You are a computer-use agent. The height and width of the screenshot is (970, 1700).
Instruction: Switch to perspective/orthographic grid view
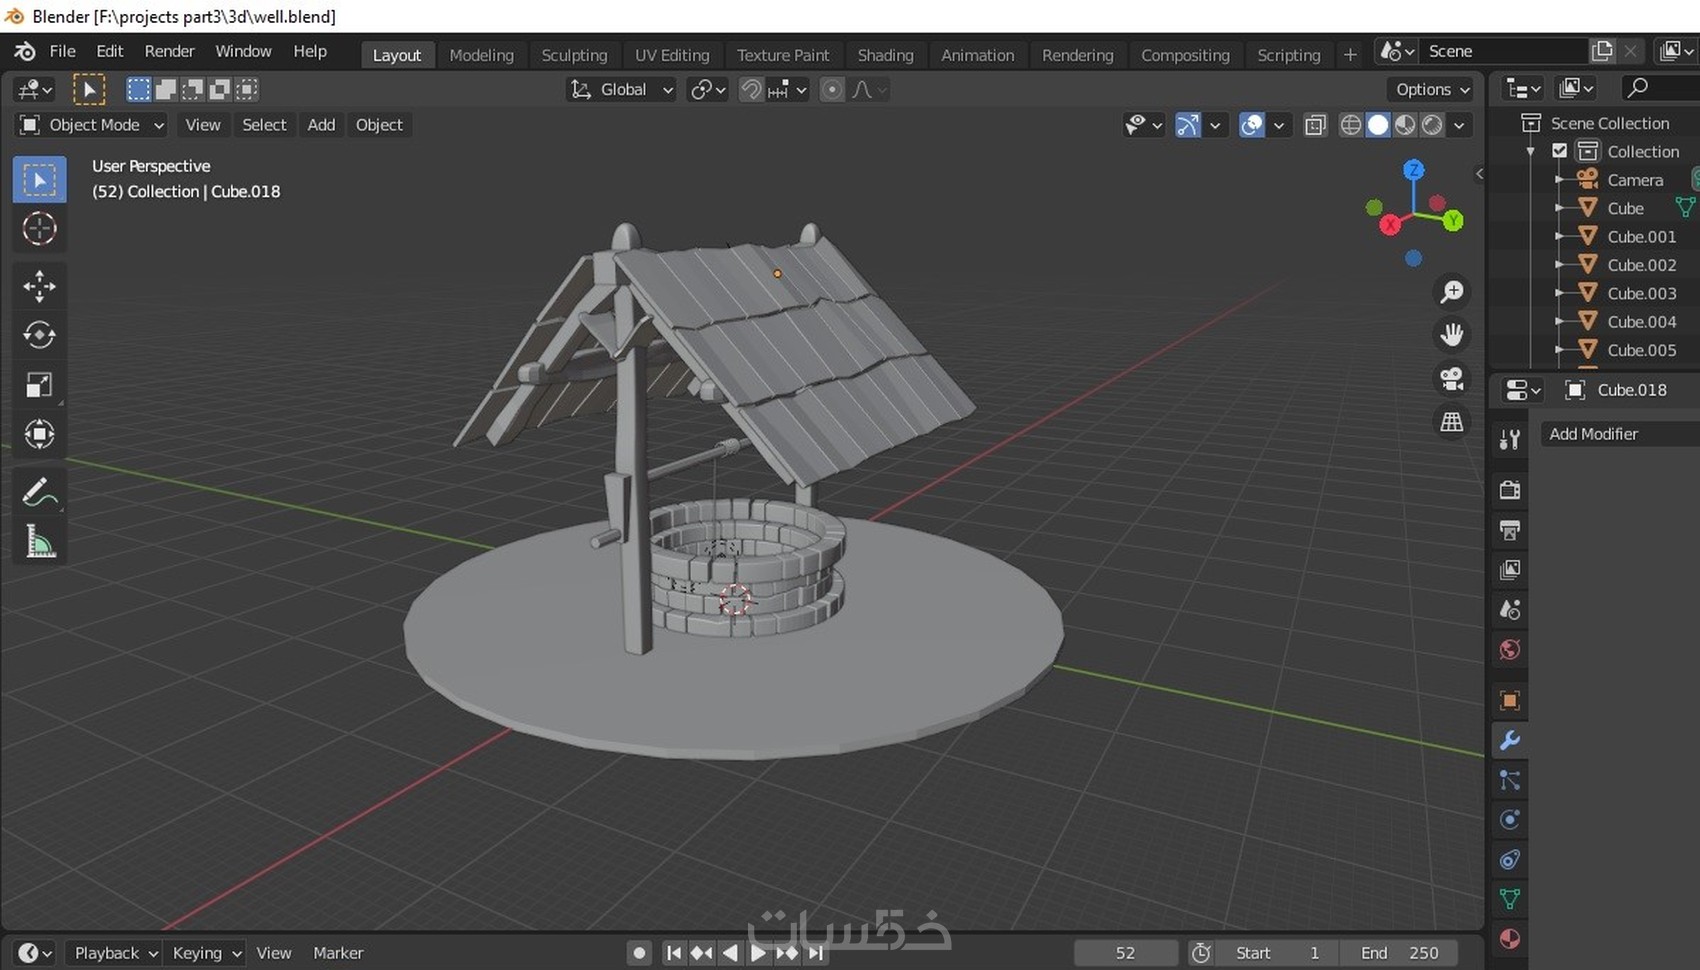click(x=1451, y=422)
